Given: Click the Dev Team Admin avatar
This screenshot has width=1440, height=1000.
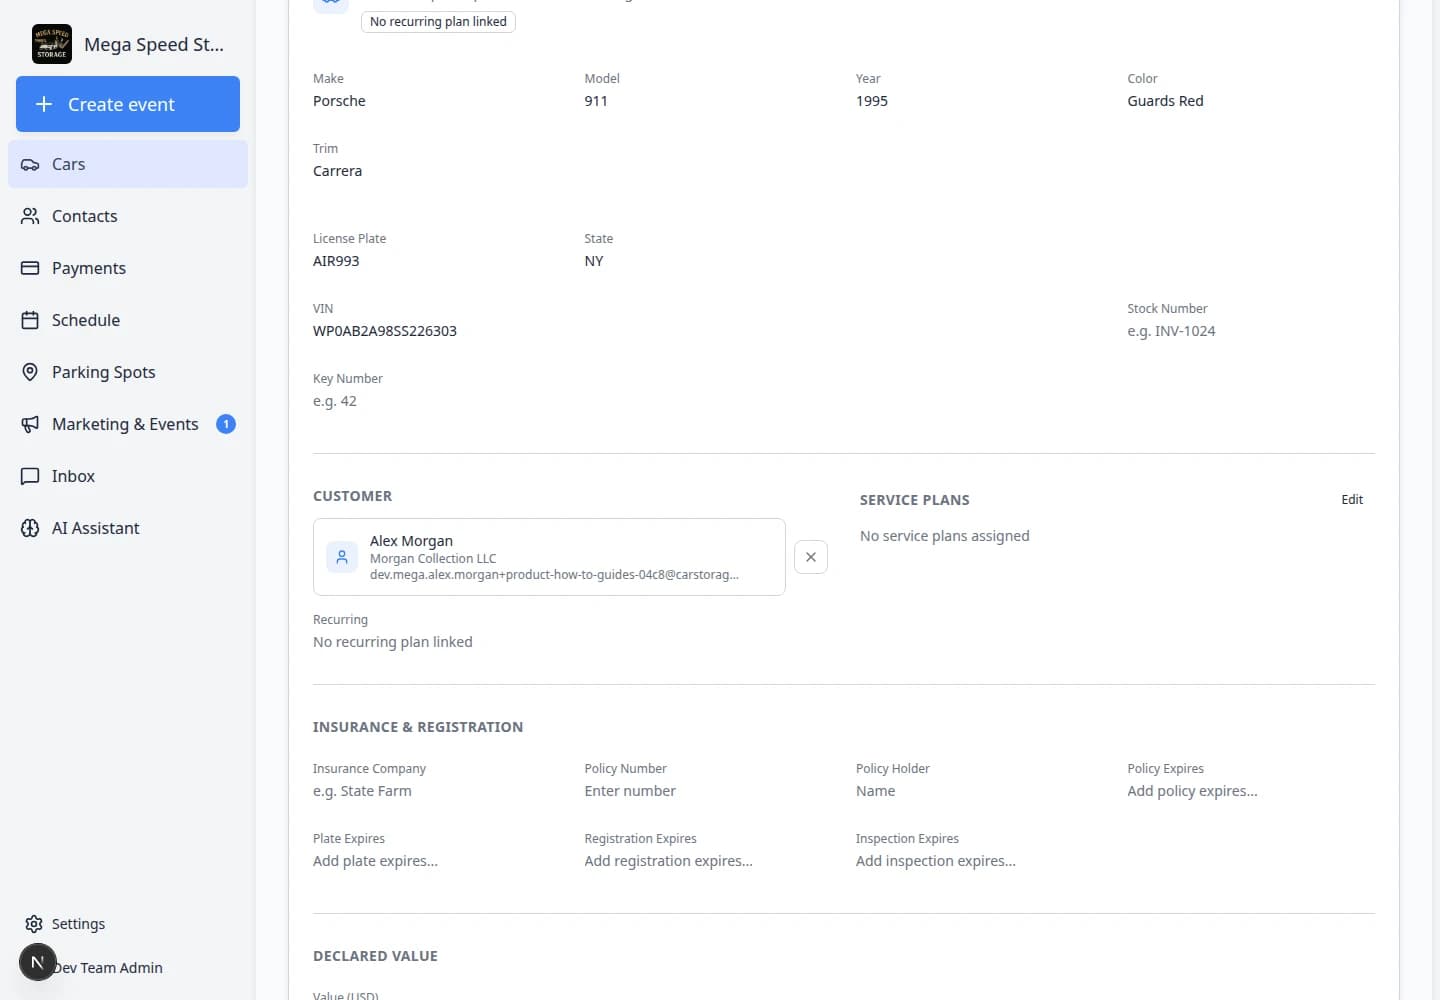Looking at the screenshot, I should pyautogui.click(x=38, y=962).
